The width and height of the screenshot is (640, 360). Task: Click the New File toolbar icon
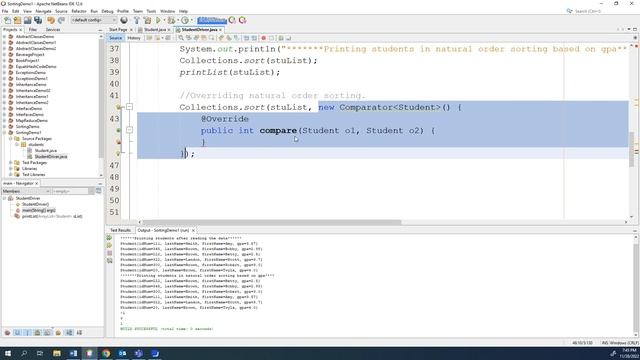[x=7, y=20]
